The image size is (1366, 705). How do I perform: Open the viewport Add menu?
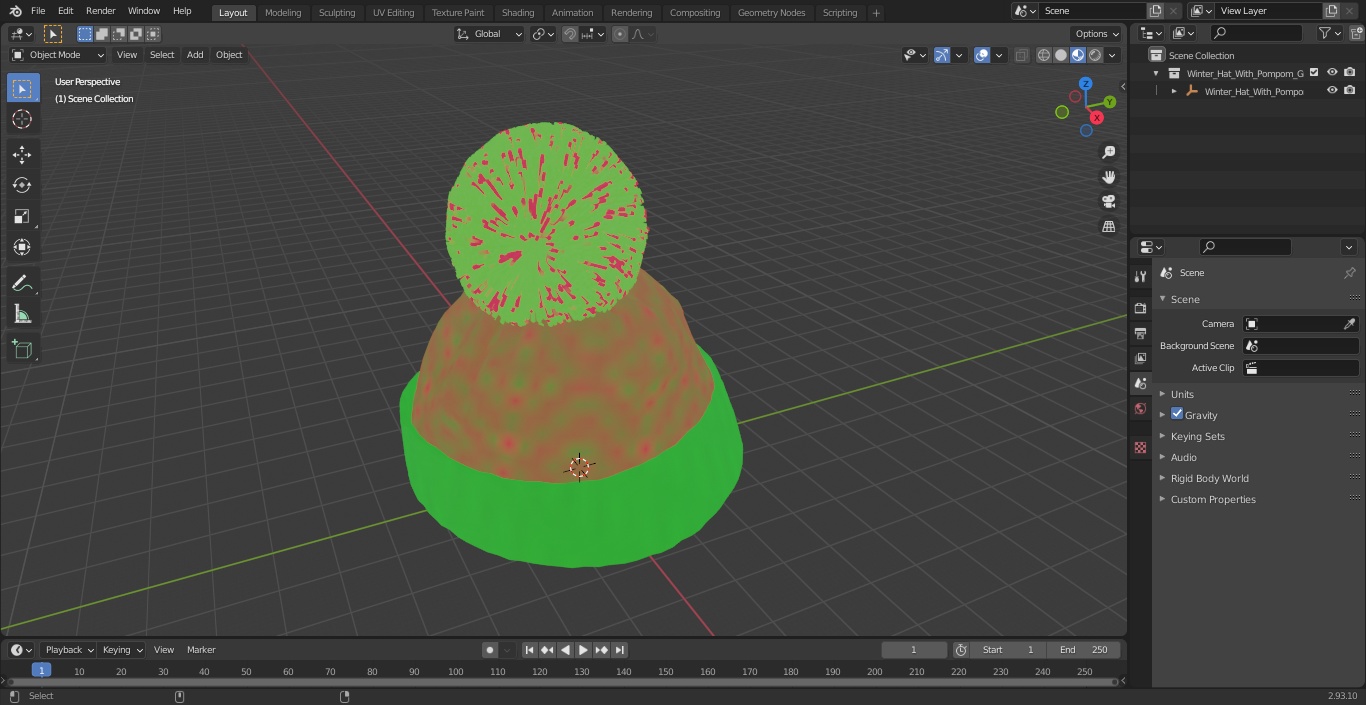195,55
